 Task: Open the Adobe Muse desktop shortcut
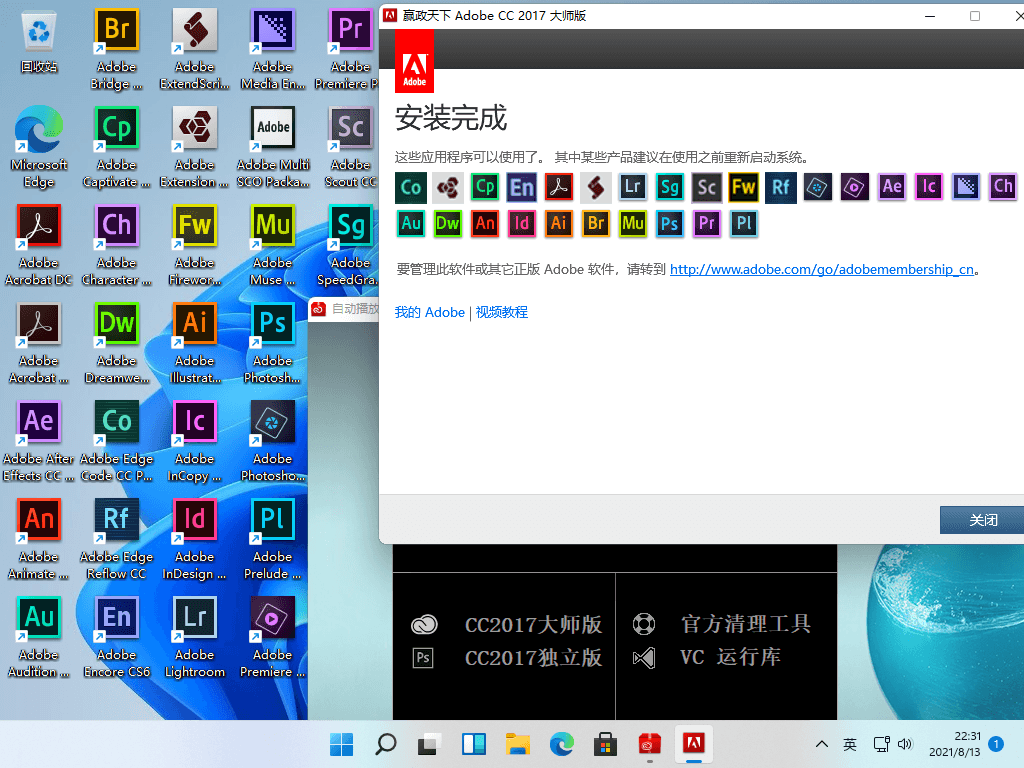273,246
